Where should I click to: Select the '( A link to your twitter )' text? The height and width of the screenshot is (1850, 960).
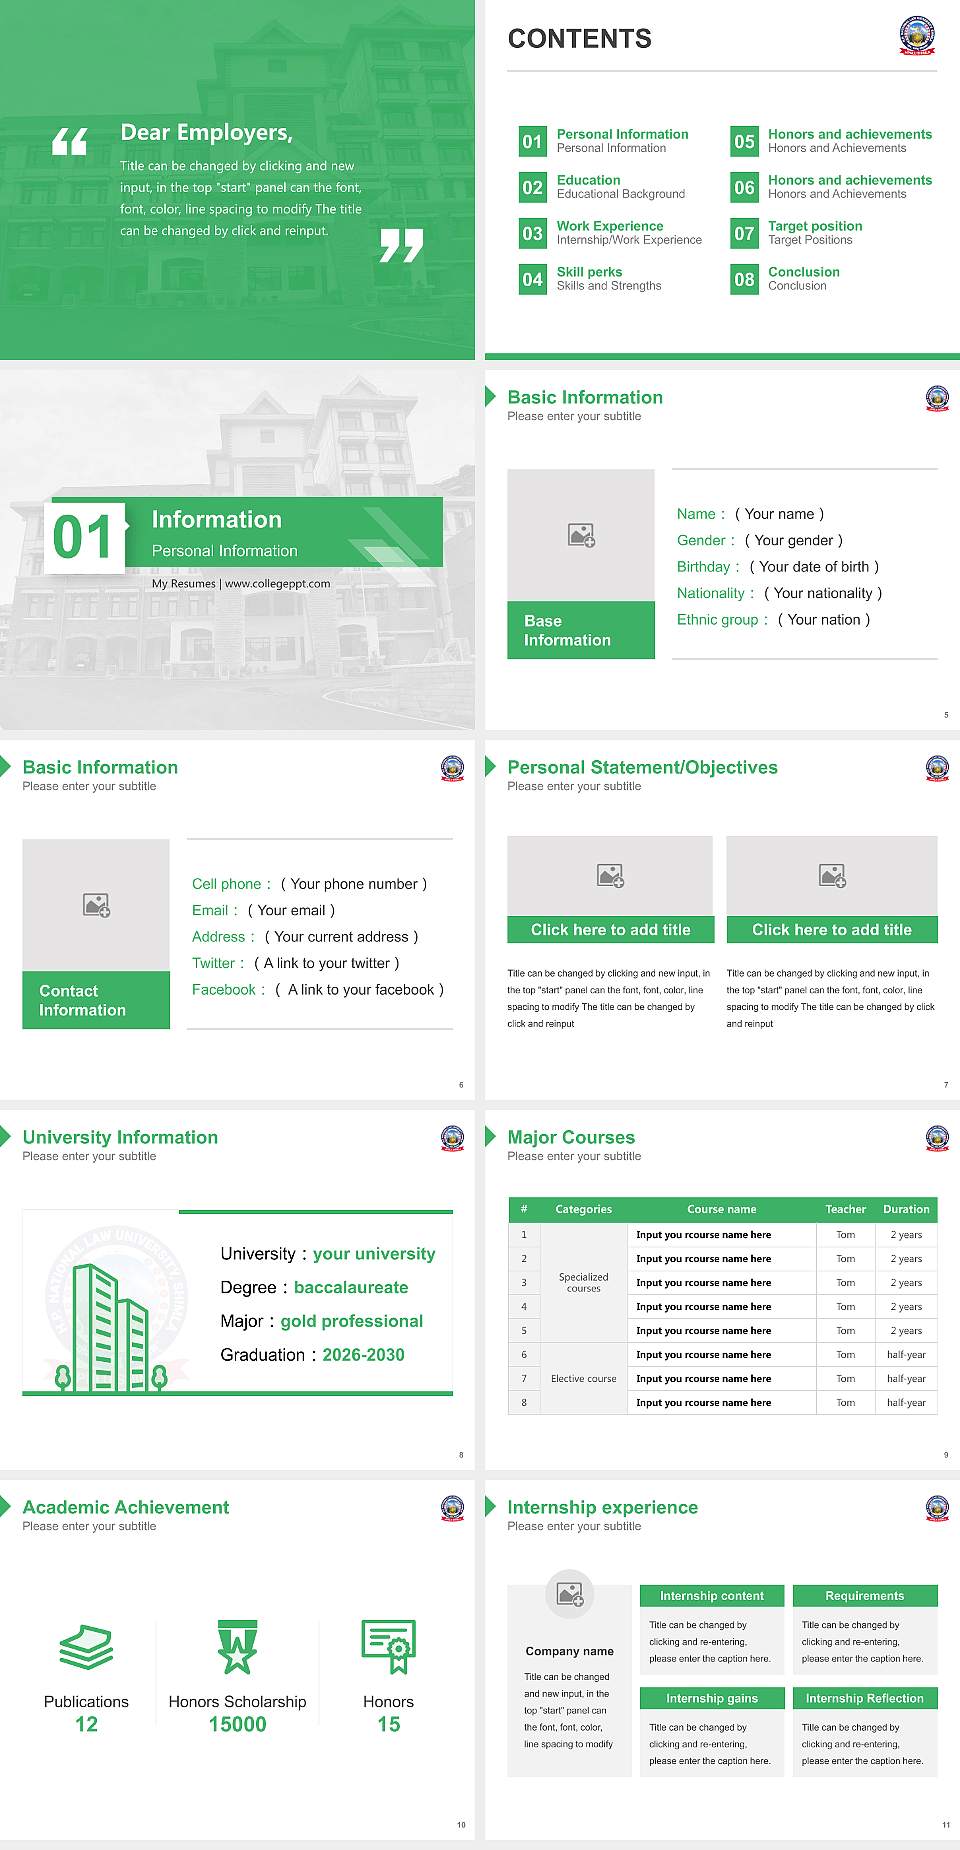point(327,963)
